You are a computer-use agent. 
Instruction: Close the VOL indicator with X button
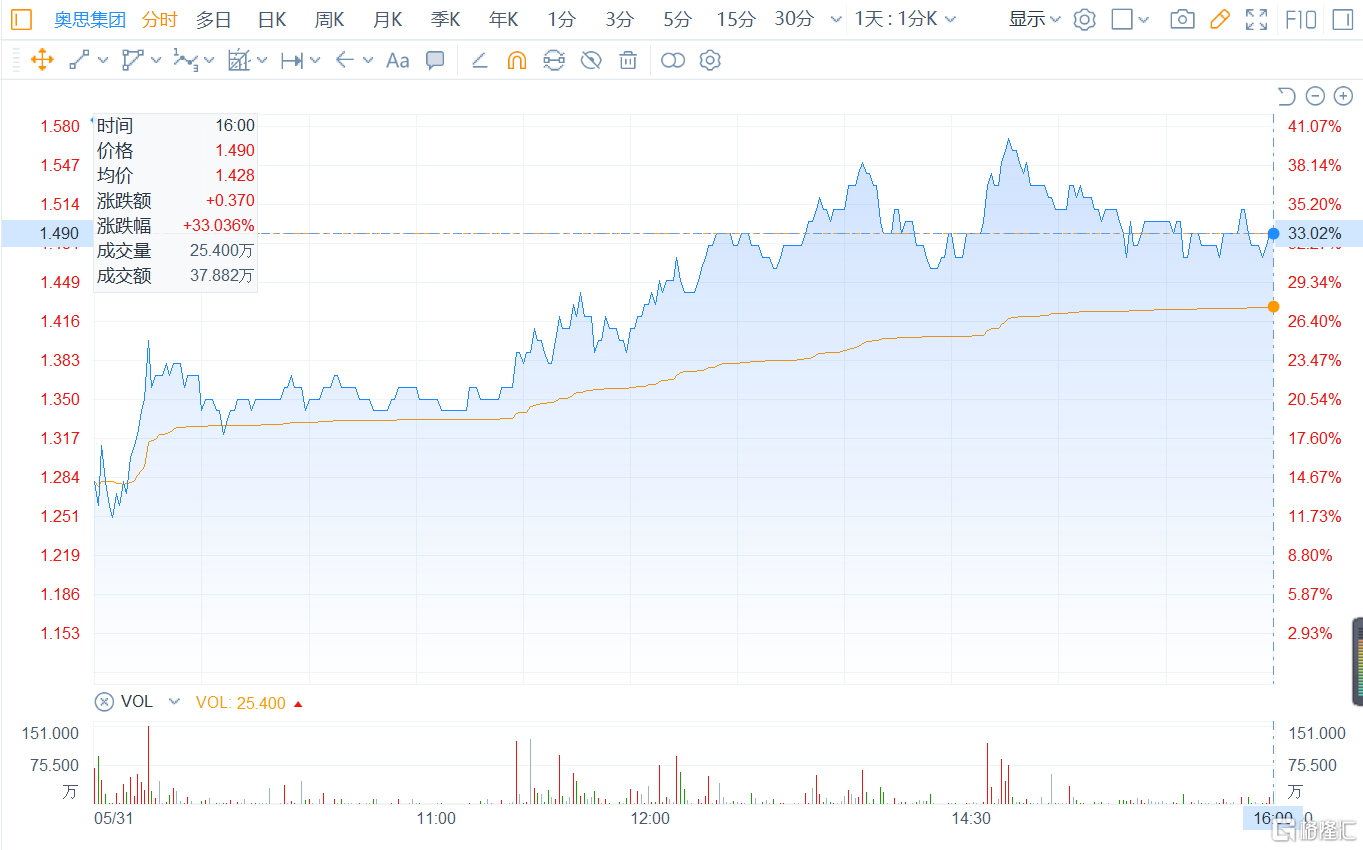click(x=103, y=702)
